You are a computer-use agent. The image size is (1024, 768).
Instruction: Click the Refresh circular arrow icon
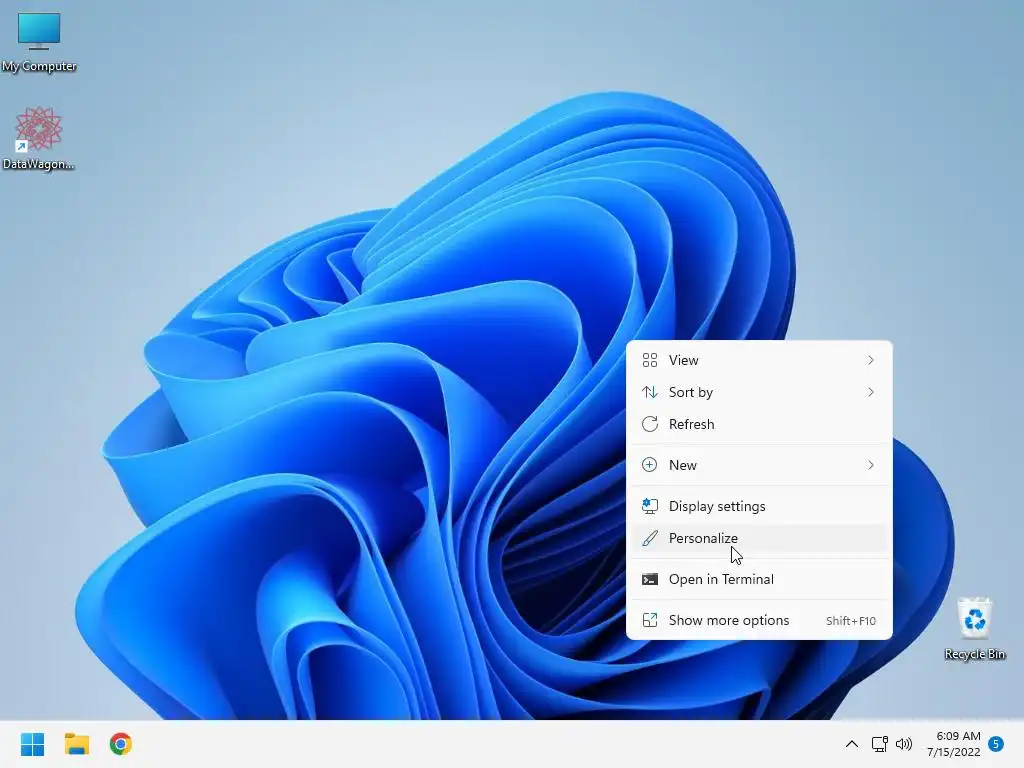650,424
